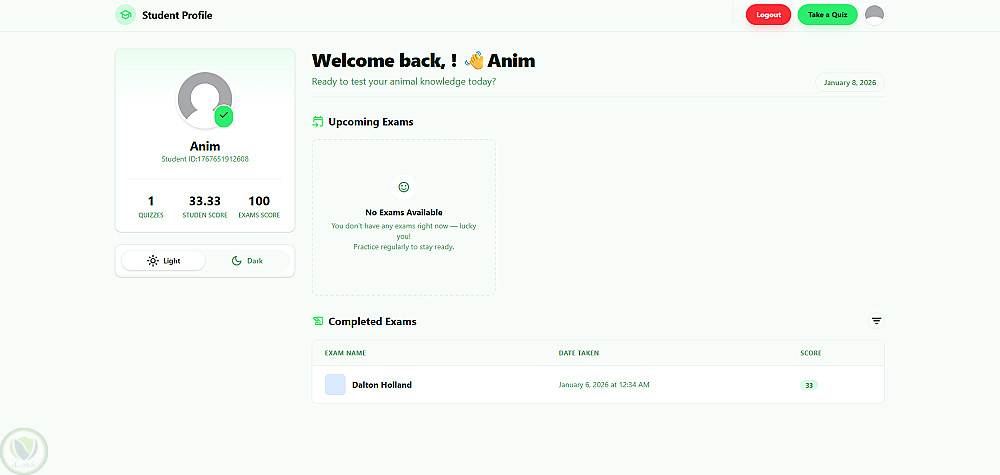Sort by the DATE TAKEN column header
This screenshot has height=475, width=1000.
tap(578, 353)
